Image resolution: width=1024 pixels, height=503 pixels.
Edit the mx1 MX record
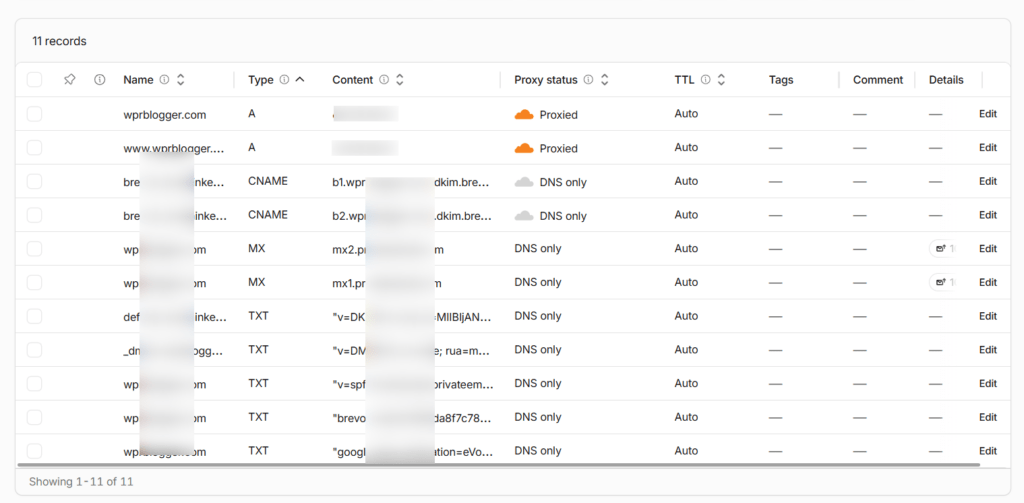pos(987,282)
